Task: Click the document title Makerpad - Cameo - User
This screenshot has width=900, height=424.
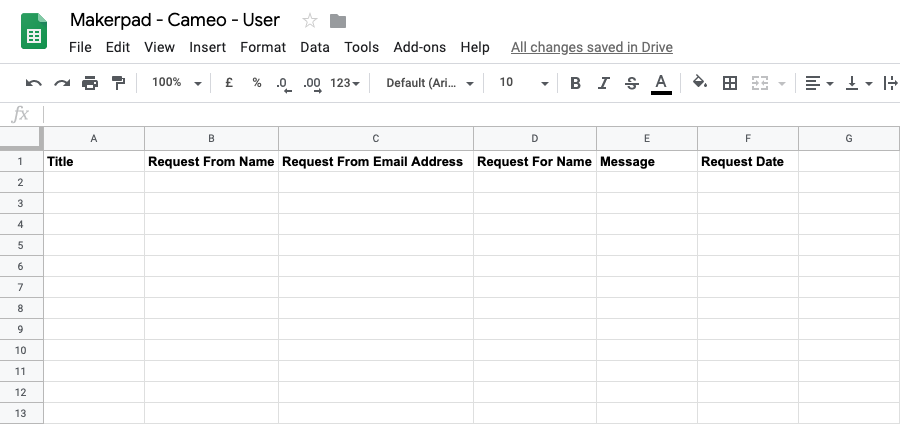Action: (174, 20)
